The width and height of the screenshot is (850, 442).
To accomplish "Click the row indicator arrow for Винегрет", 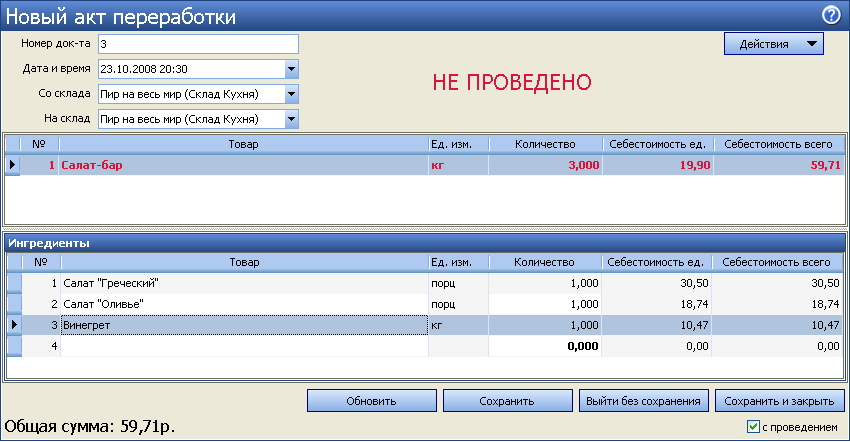I will pos(14,325).
